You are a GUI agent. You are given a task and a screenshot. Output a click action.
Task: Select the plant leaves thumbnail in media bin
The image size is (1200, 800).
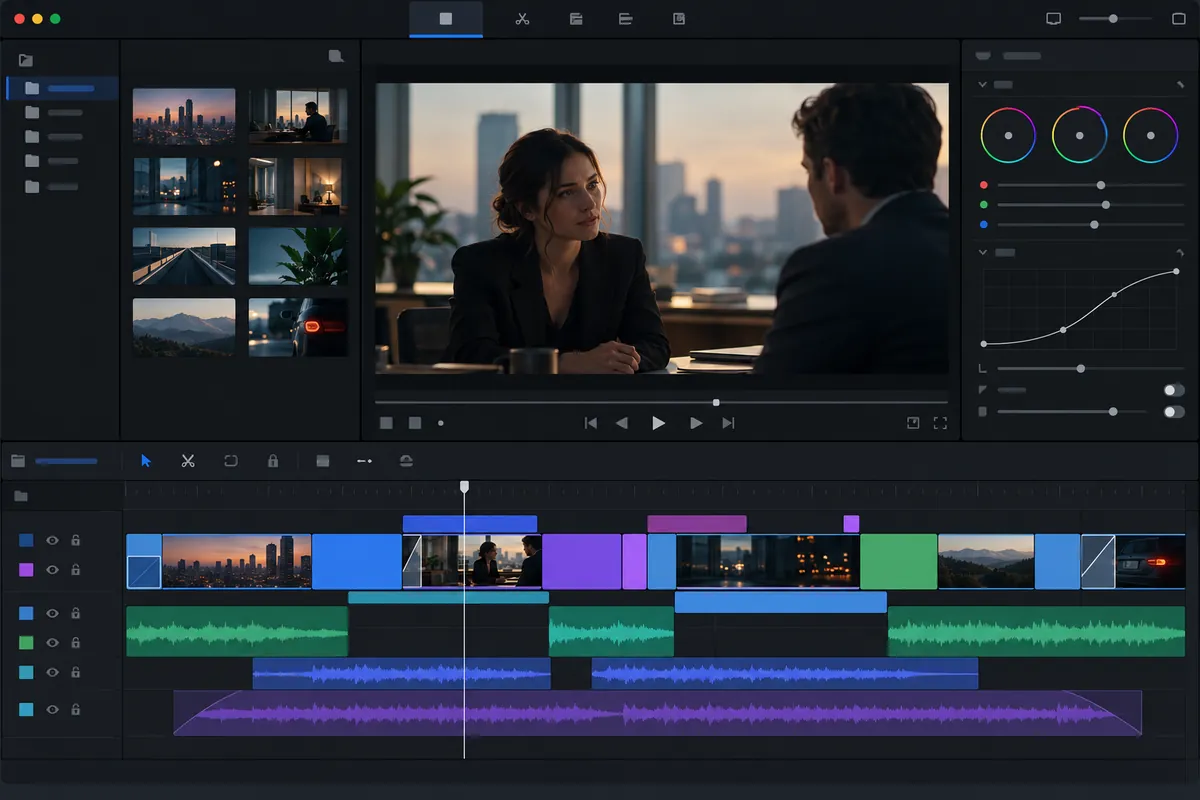pos(298,256)
